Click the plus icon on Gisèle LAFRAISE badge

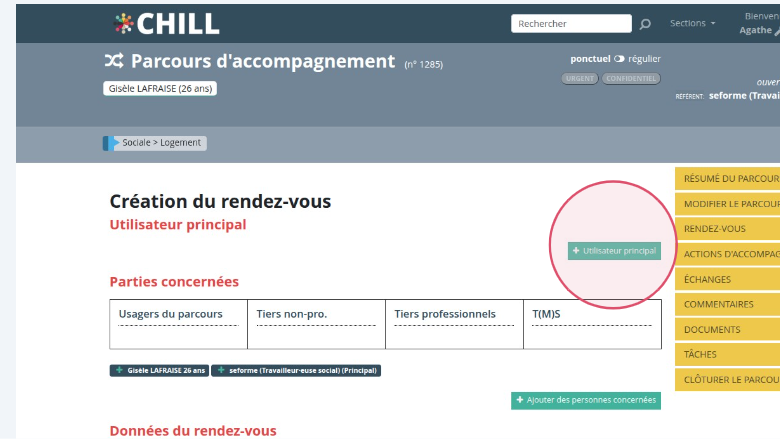120,370
